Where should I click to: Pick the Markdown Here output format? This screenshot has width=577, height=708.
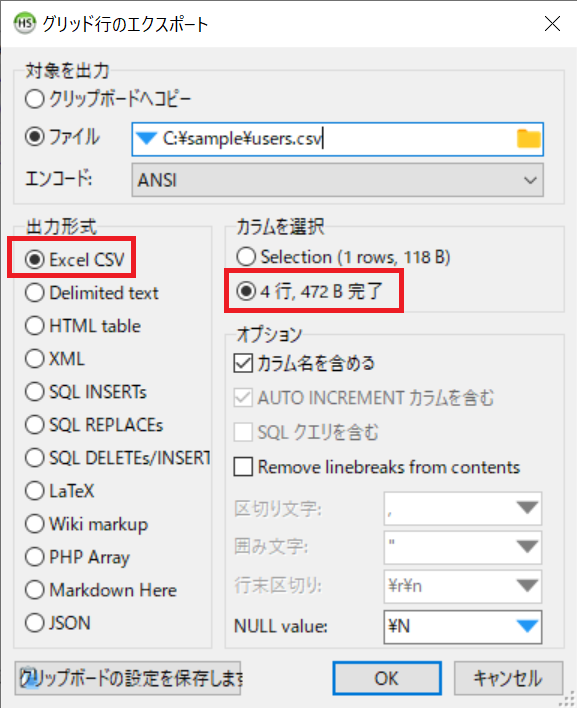pyautogui.click(x=101, y=590)
